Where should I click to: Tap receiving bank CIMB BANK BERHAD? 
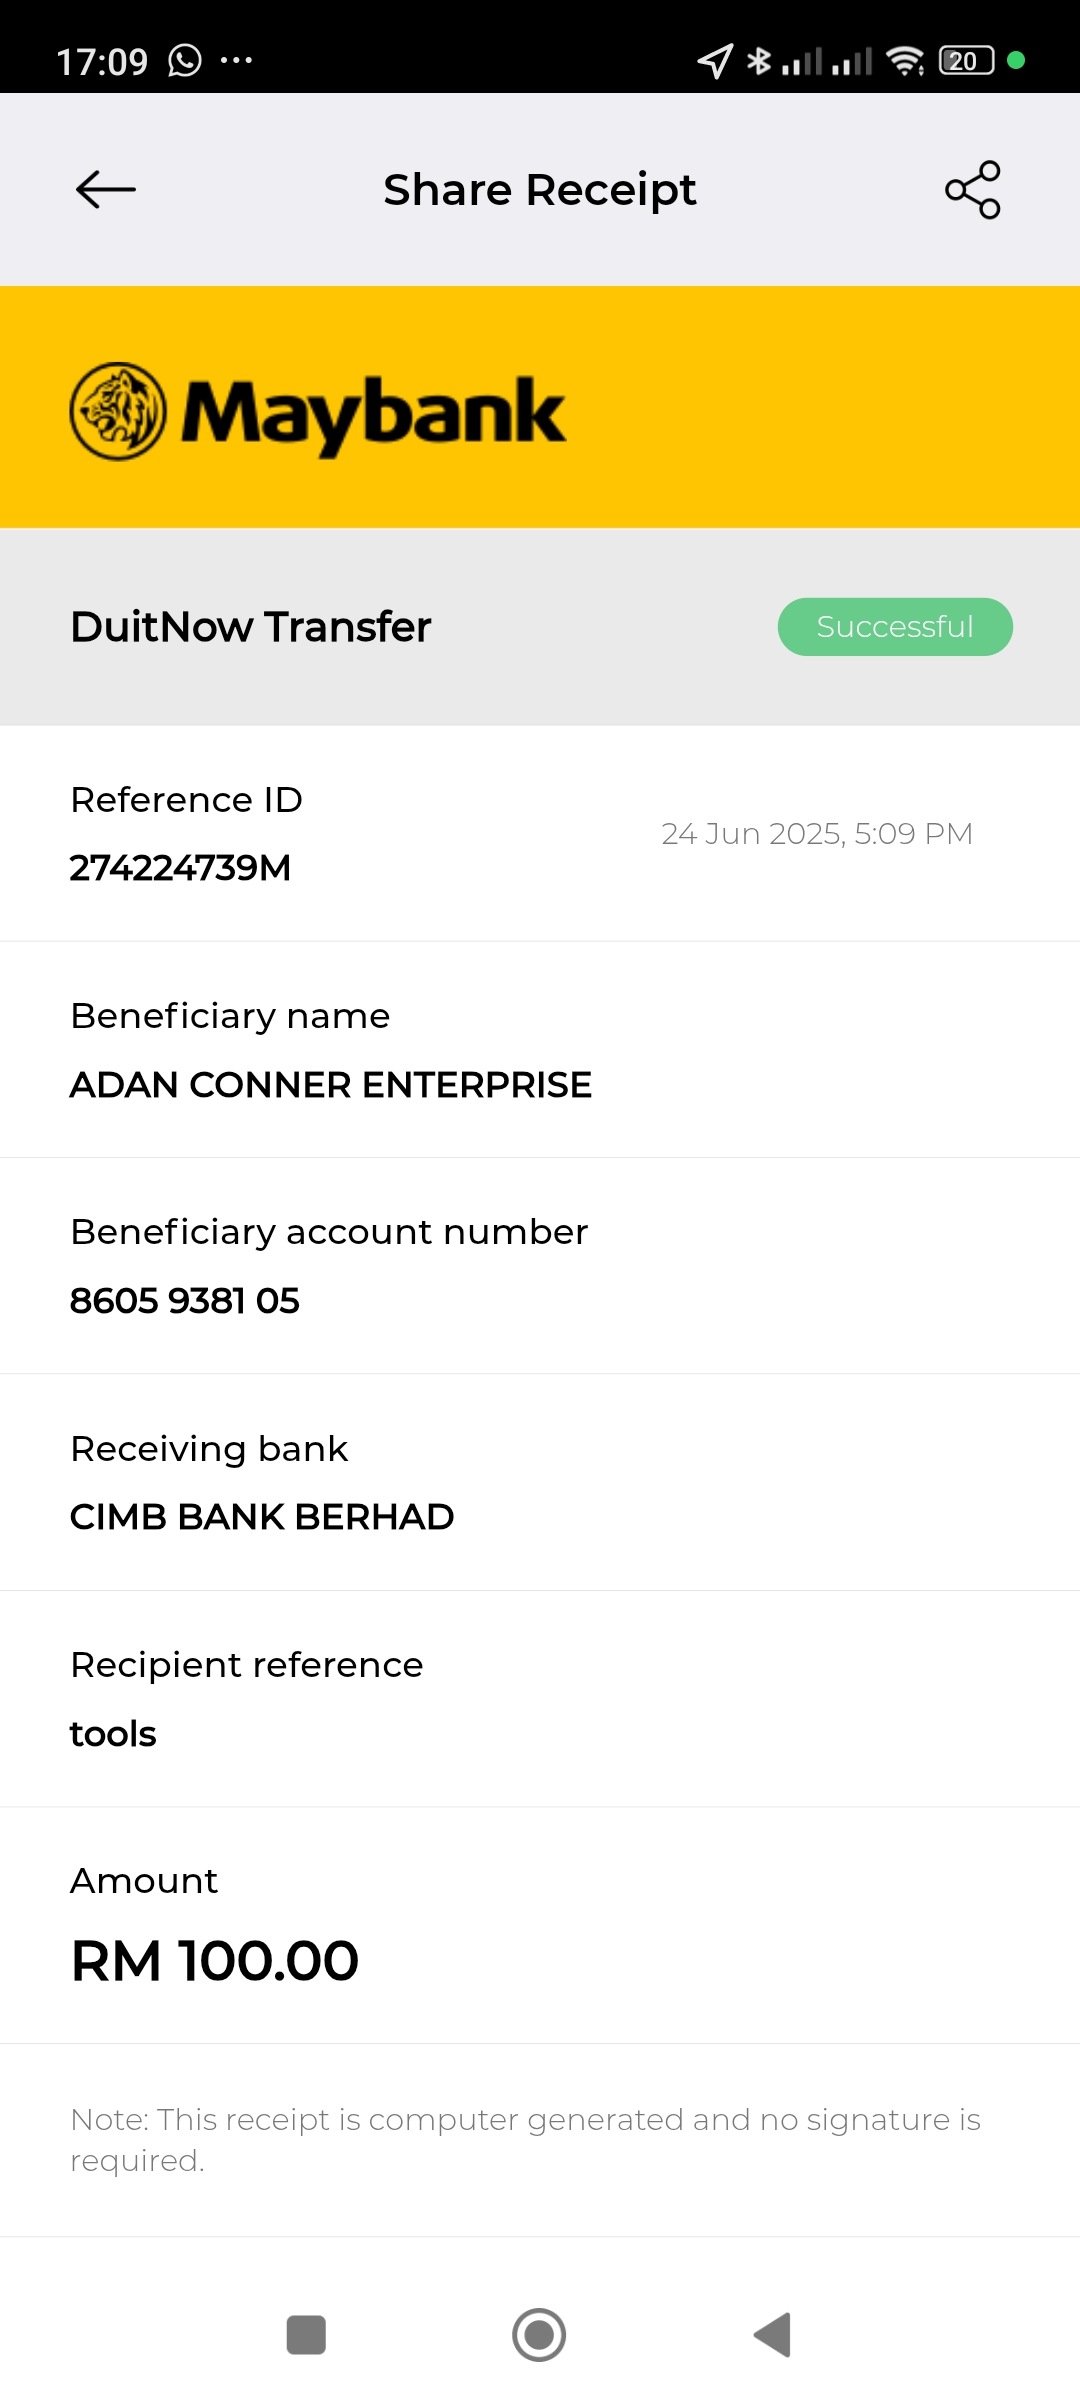pyautogui.click(x=262, y=1517)
